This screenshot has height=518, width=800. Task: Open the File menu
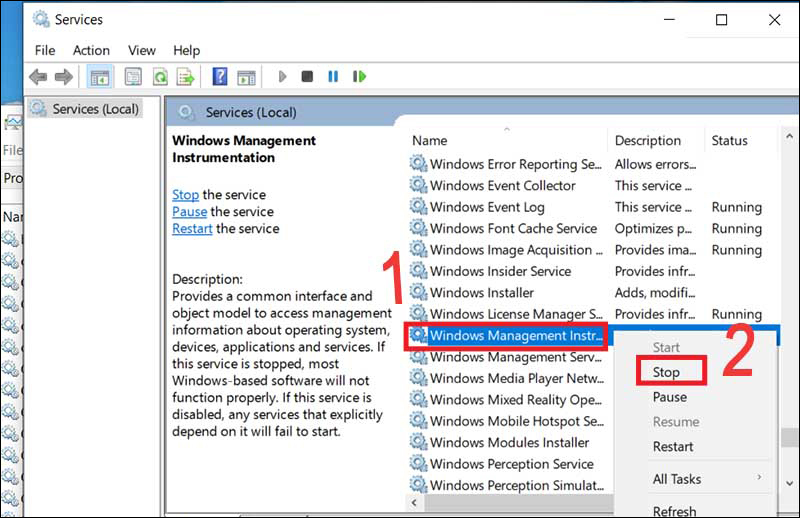45,50
